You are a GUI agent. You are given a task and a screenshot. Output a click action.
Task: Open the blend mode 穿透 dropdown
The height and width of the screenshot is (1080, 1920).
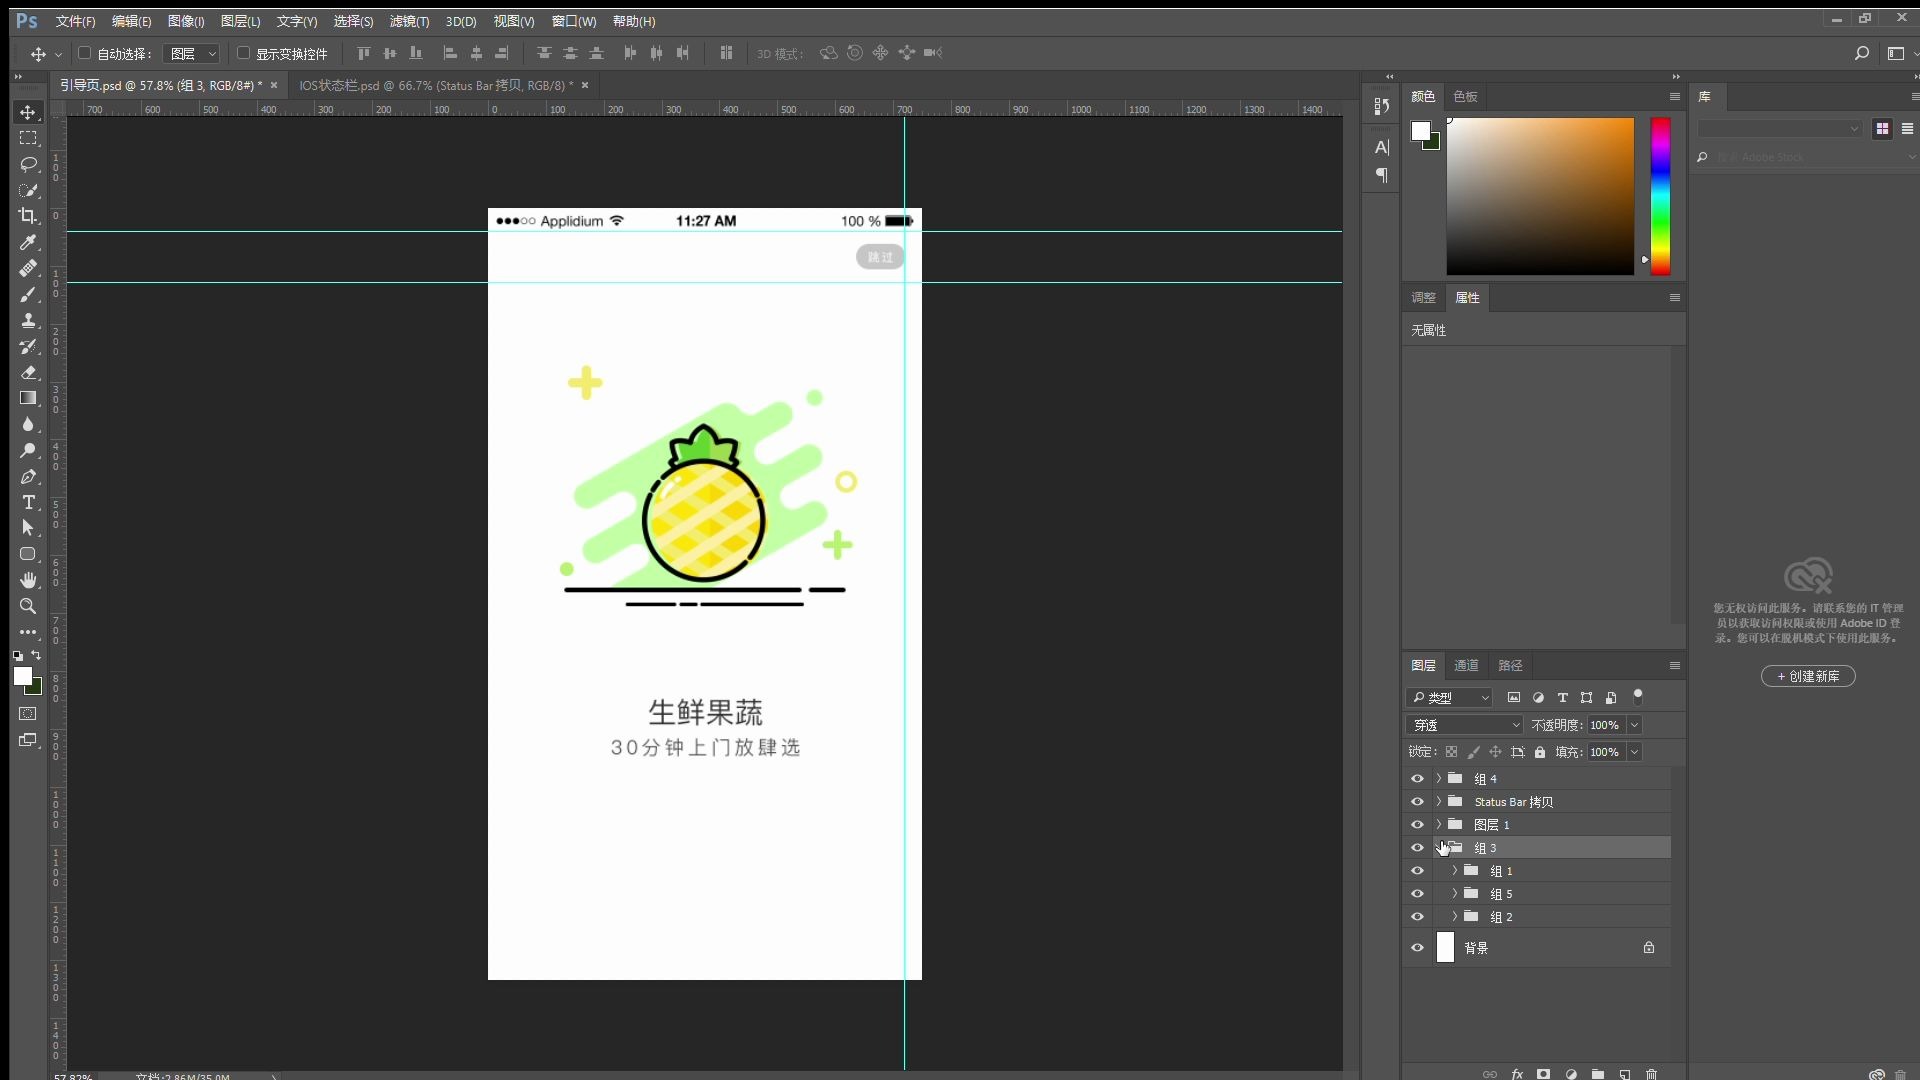[x=1464, y=725]
